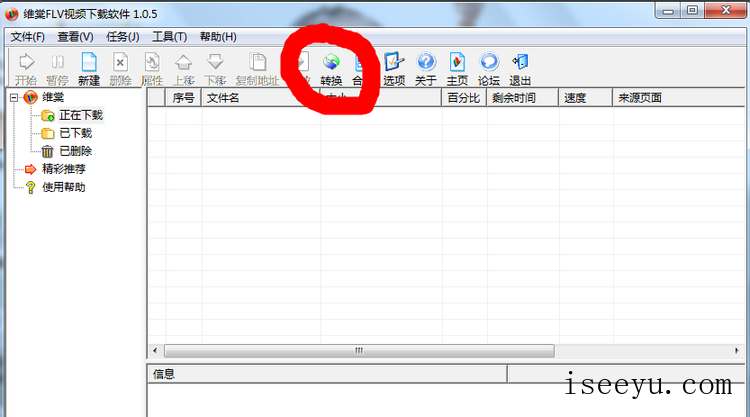The image size is (750, 417).
Task: Close the 维棠FLV window
Action: coord(725,11)
